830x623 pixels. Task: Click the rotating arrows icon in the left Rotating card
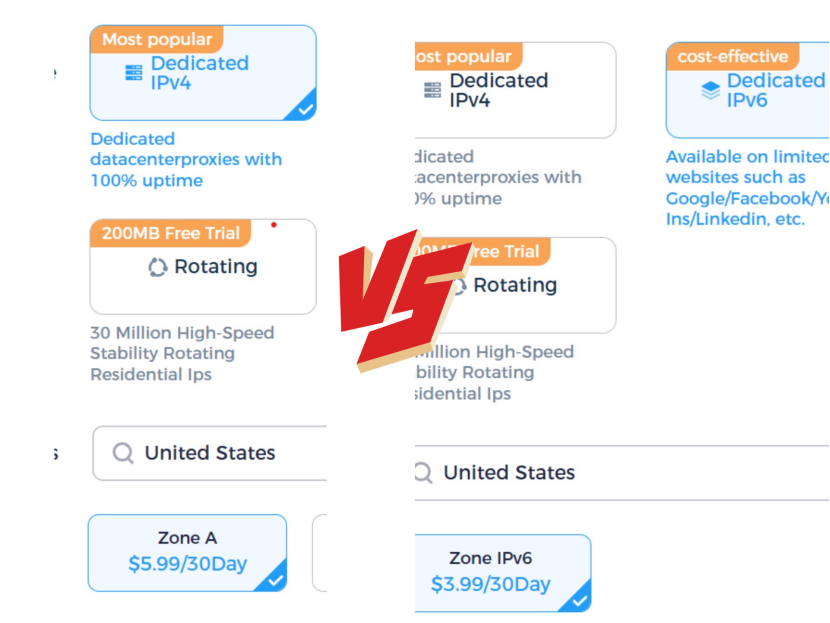(157, 268)
